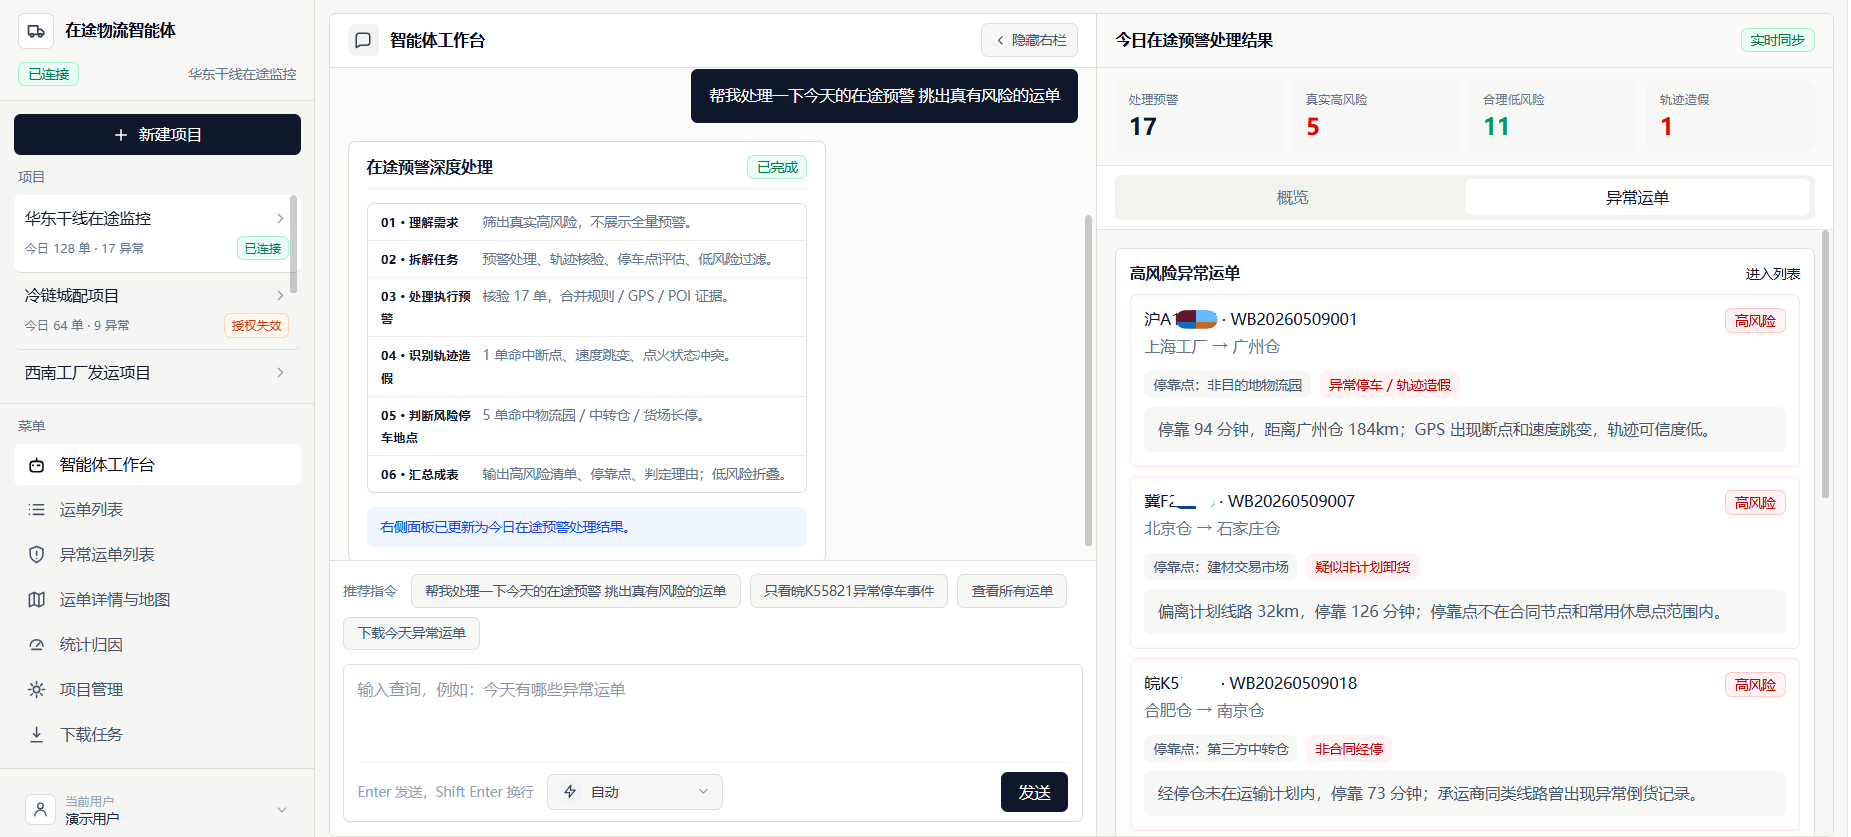Click the truck logo icon
The image size is (1851, 837).
(x=36, y=31)
